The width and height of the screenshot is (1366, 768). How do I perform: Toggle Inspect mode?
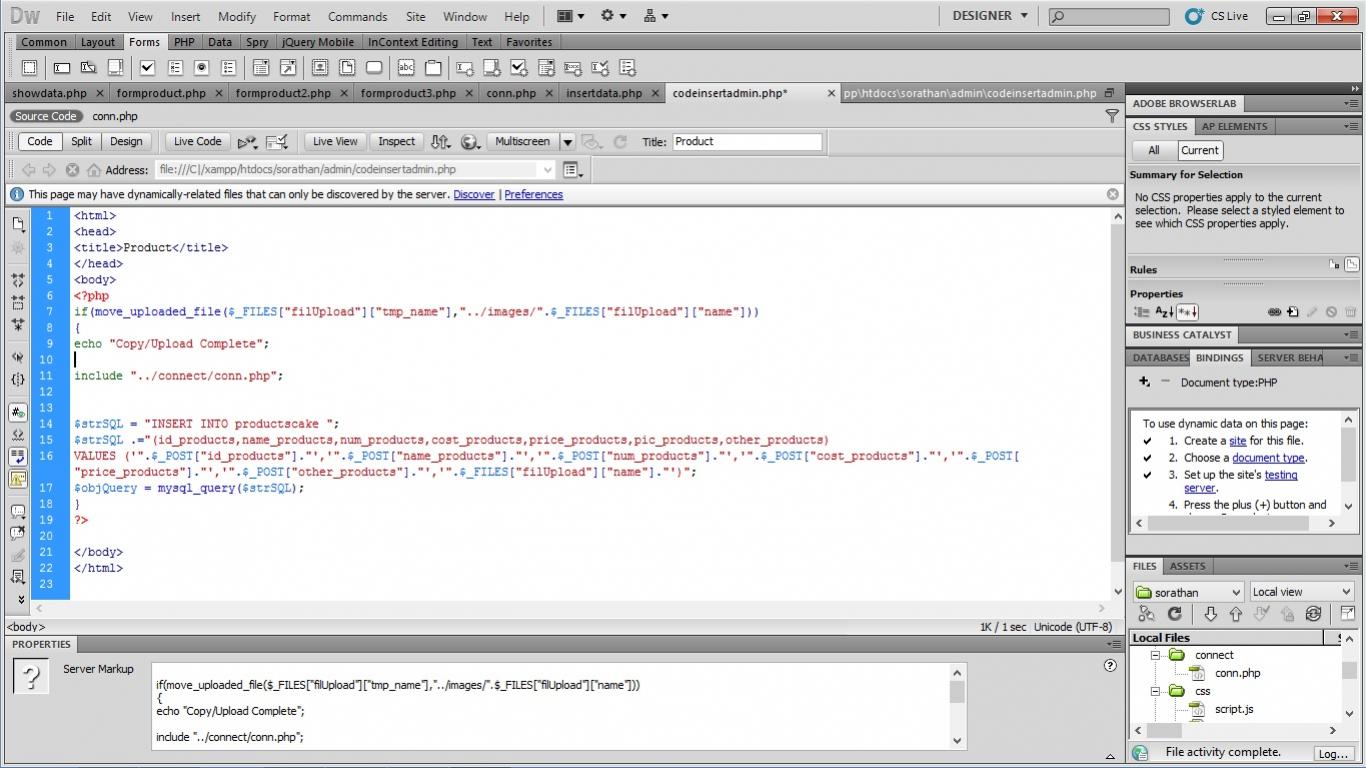pos(397,142)
